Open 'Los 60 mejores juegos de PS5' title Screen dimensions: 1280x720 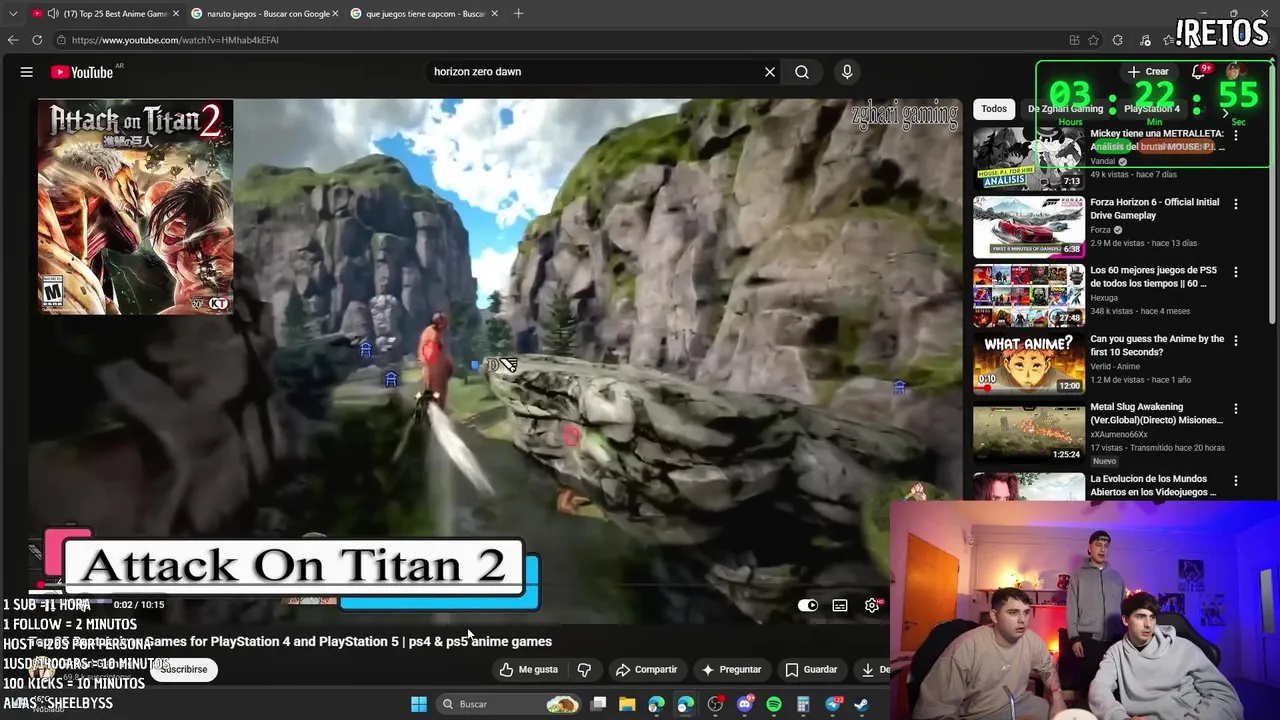pyautogui.click(x=1154, y=277)
